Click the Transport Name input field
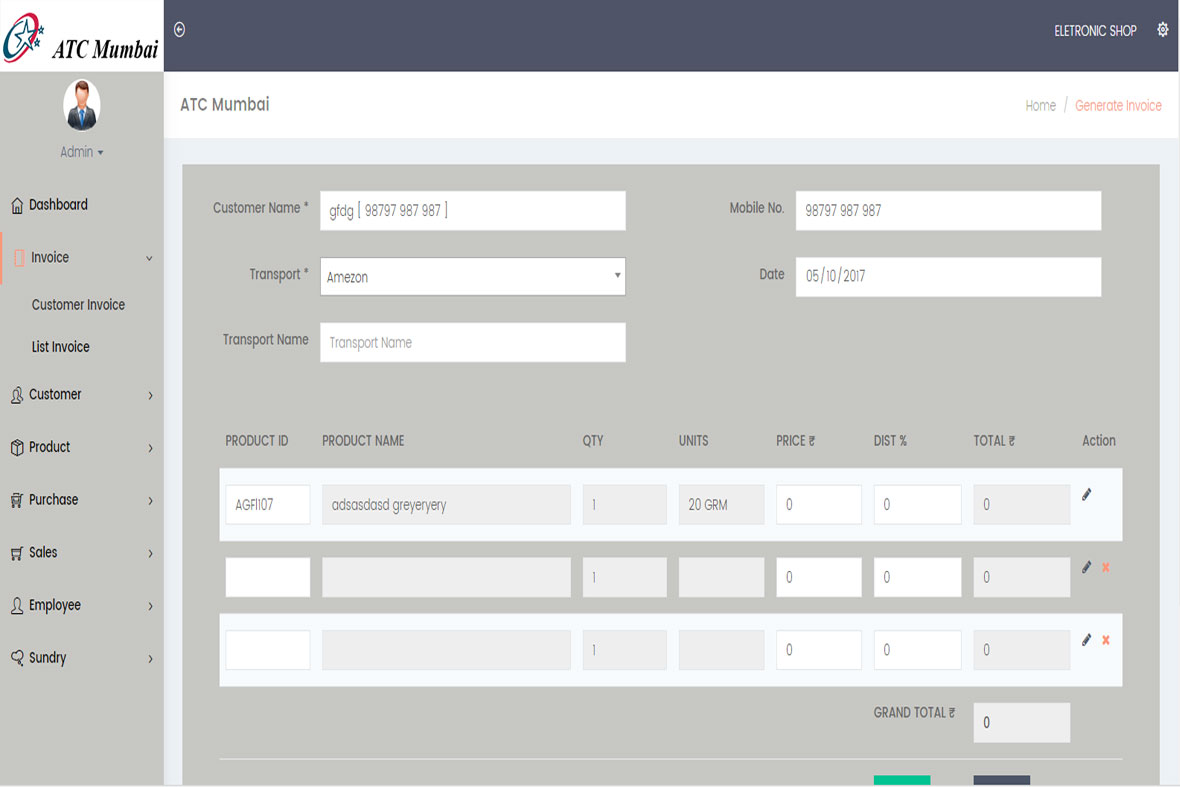The image size is (1180, 787). click(x=472, y=342)
